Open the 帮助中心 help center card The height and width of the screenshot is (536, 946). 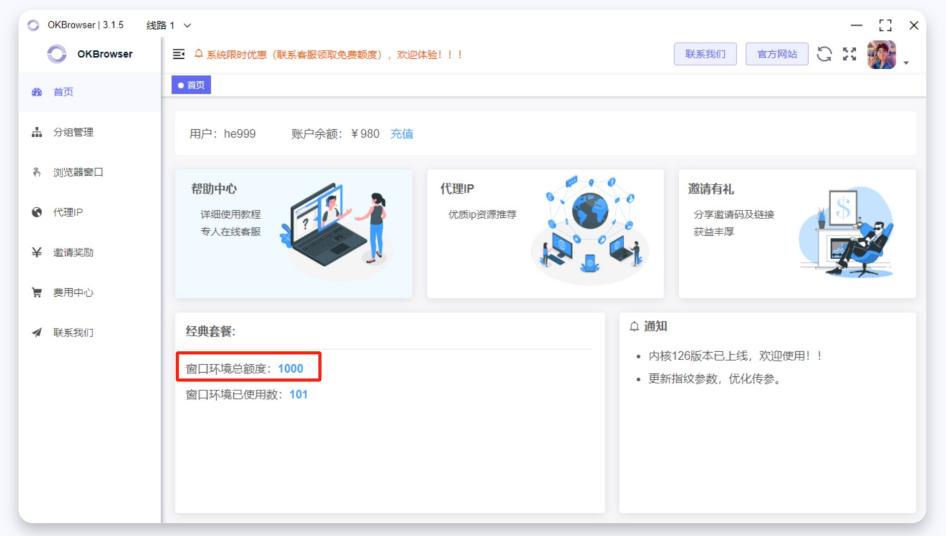click(x=294, y=234)
